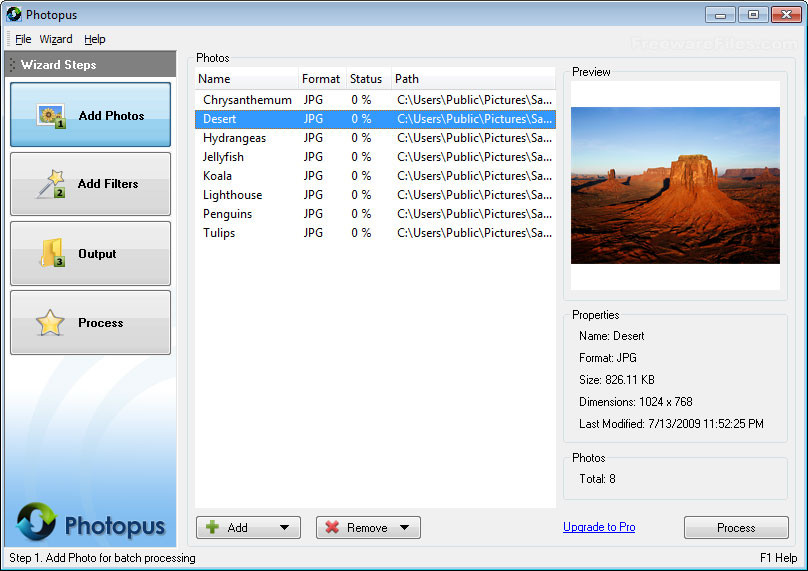Open the Help menu

pos(95,39)
